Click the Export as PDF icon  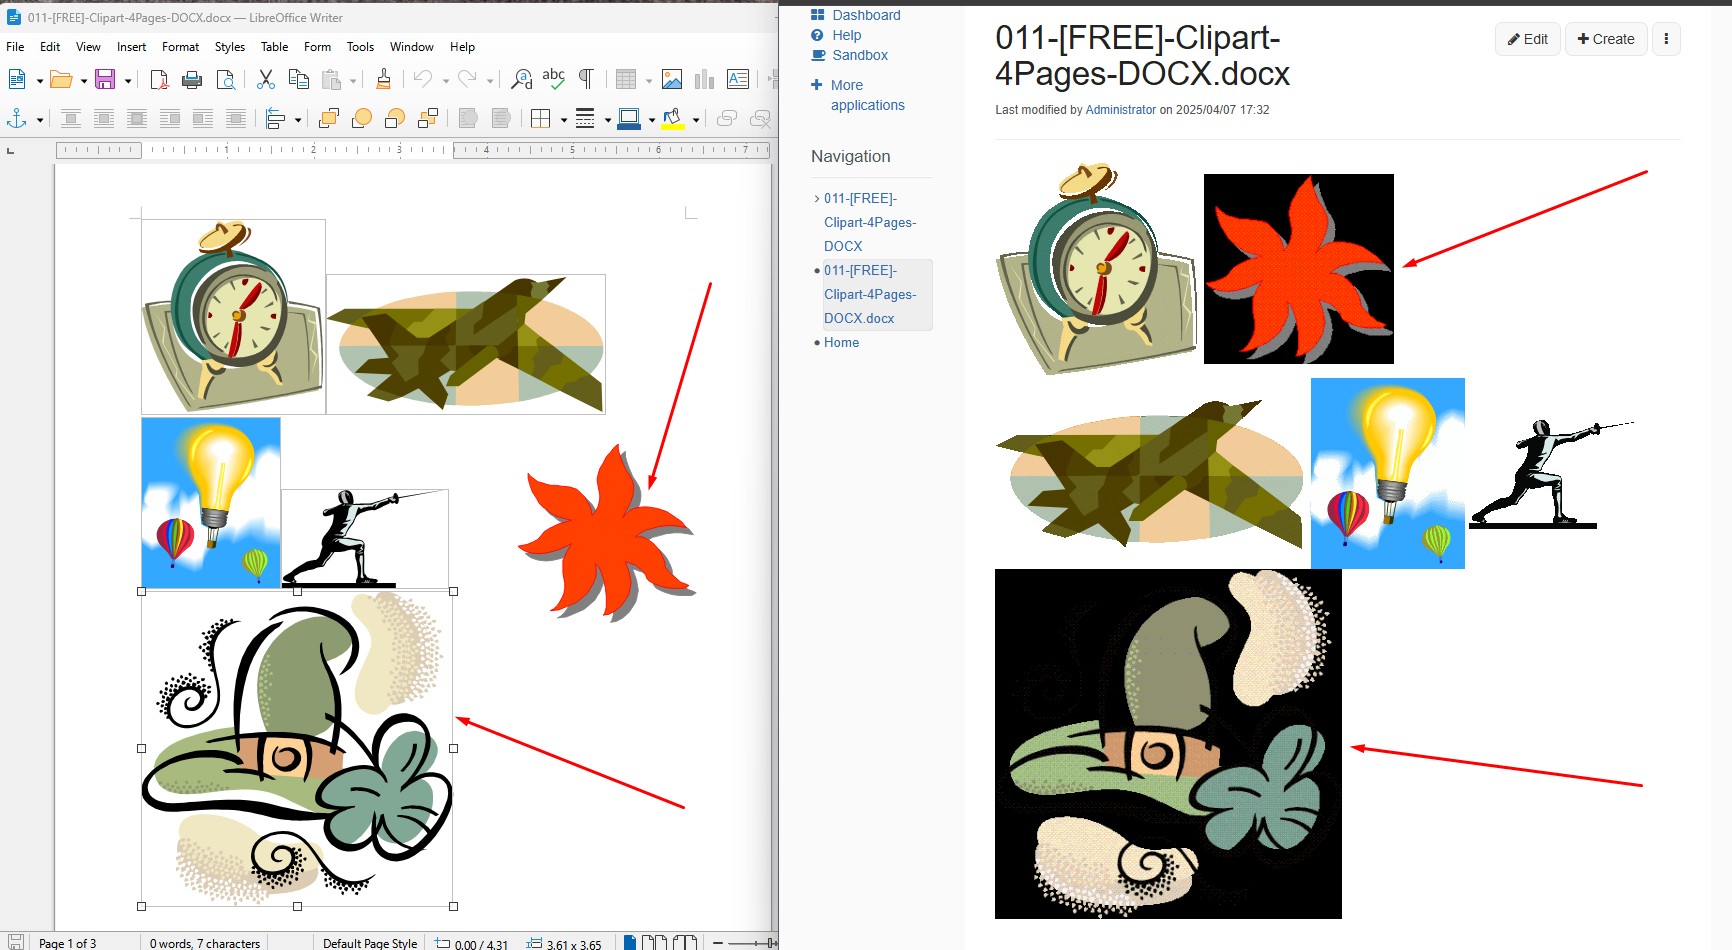pyautogui.click(x=159, y=80)
